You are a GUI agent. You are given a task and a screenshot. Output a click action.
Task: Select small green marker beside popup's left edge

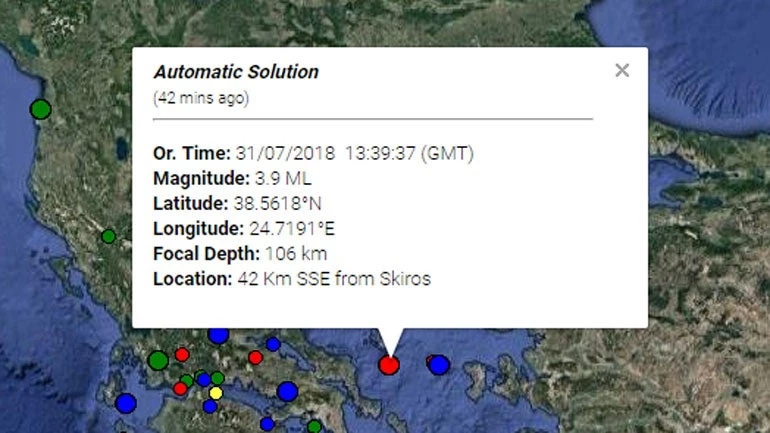point(109,237)
